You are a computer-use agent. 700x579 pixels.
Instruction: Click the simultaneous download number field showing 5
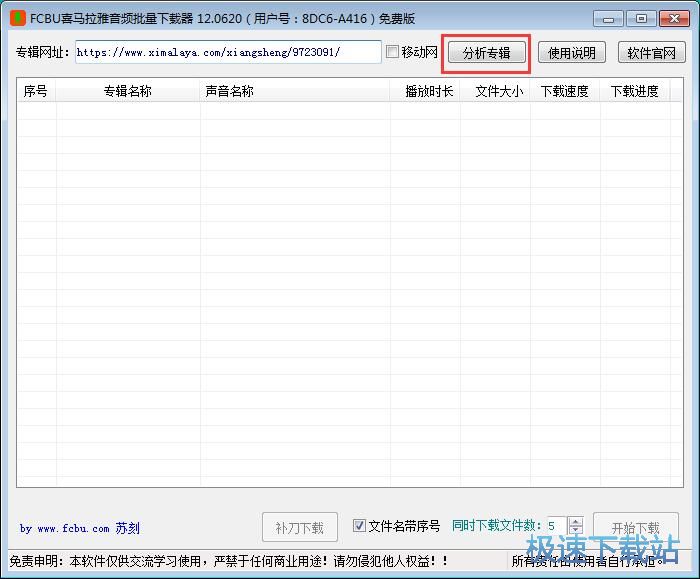click(x=557, y=525)
